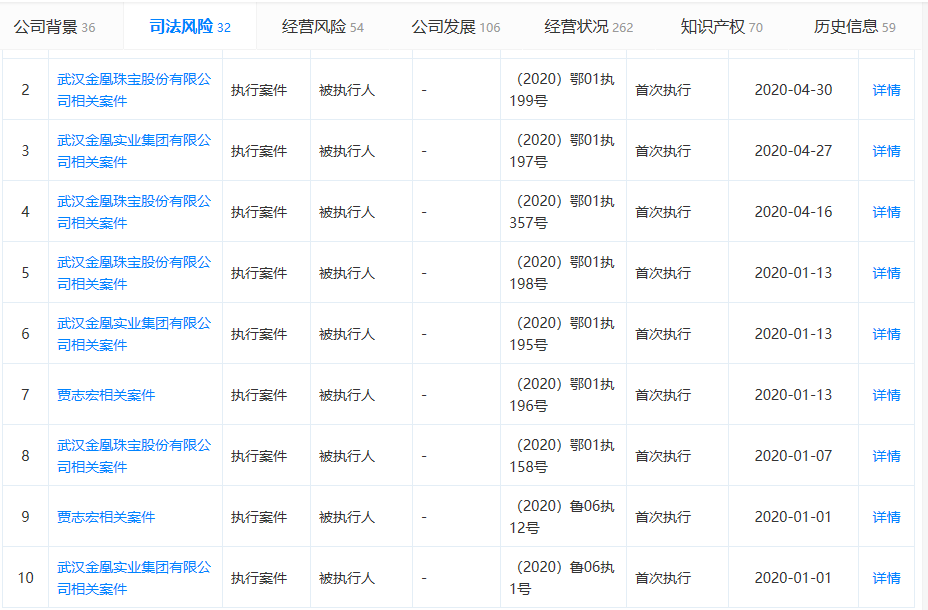The image size is (928, 610).
Task: Click 被执行人 in row 7
Action: tap(347, 395)
